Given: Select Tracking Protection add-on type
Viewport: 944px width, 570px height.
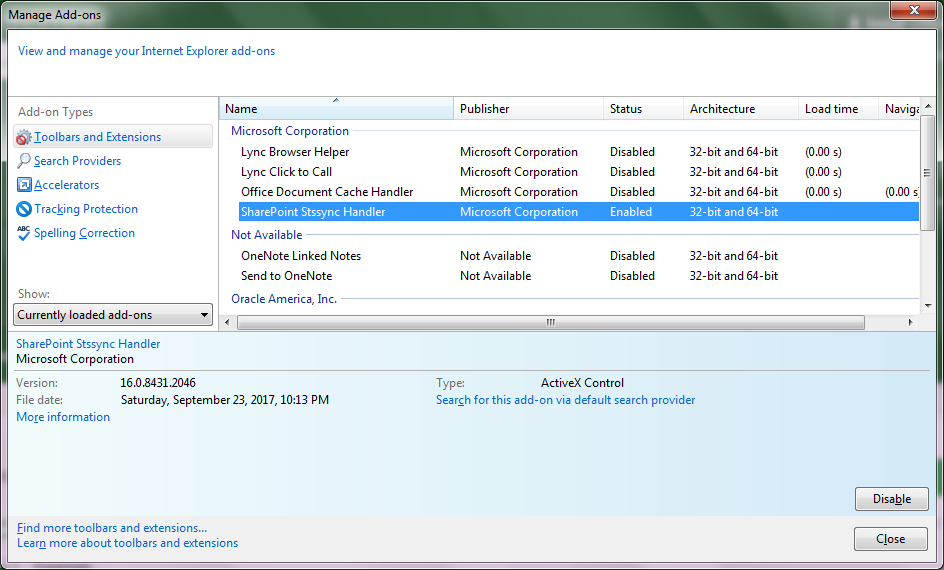Looking at the screenshot, I should 85,209.
